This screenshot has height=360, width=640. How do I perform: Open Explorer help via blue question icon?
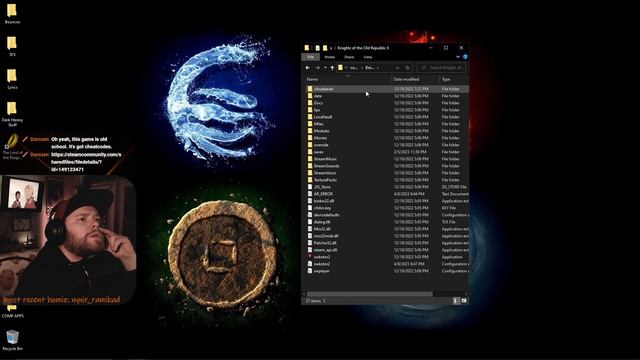point(465,57)
